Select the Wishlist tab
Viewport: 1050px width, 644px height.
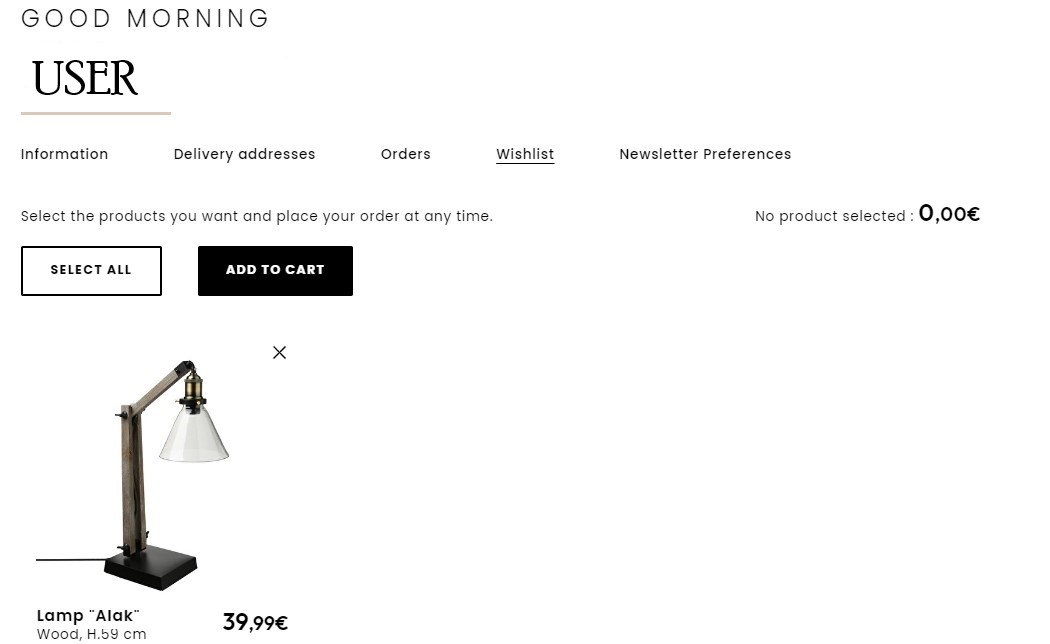click(525, 154)
